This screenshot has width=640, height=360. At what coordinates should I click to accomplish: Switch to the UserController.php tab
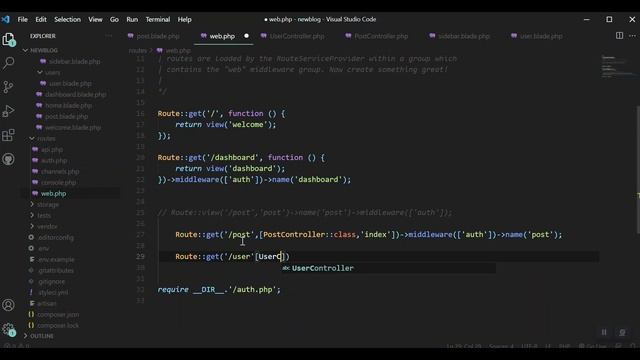coord(292,36)
